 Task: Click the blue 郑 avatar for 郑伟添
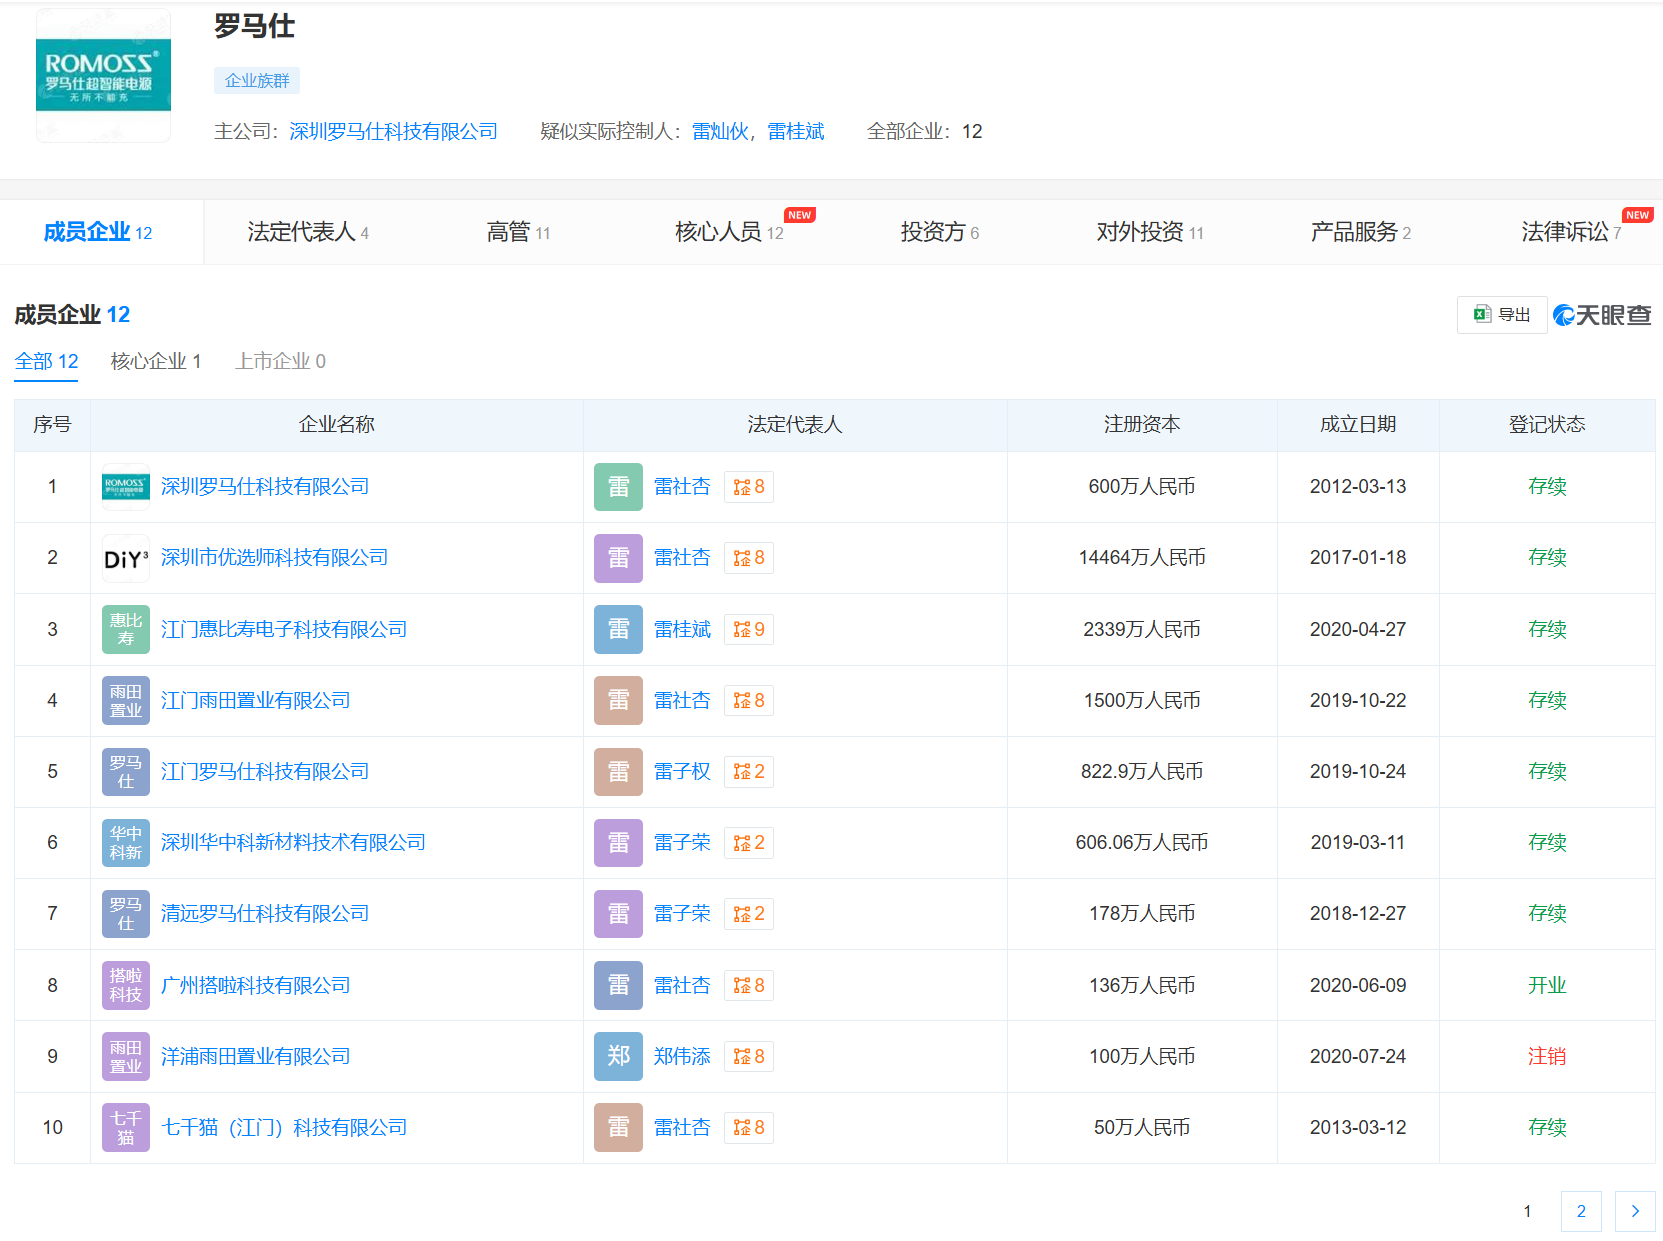pyautogui.click(x=617, y=1056)
